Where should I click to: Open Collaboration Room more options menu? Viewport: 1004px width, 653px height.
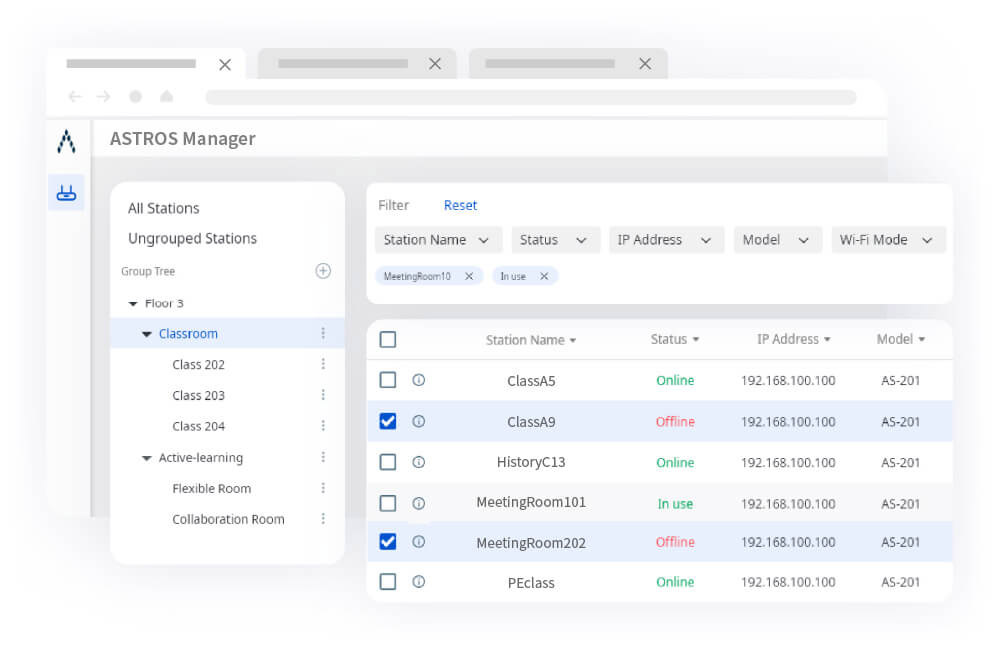coord(323,519)
